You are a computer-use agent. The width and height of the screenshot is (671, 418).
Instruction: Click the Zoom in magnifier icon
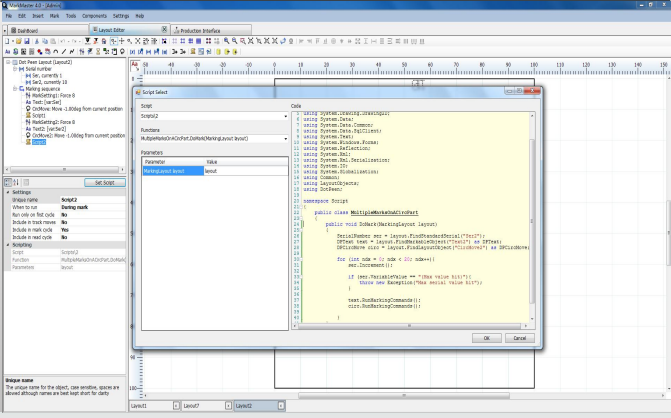[226, 41]
